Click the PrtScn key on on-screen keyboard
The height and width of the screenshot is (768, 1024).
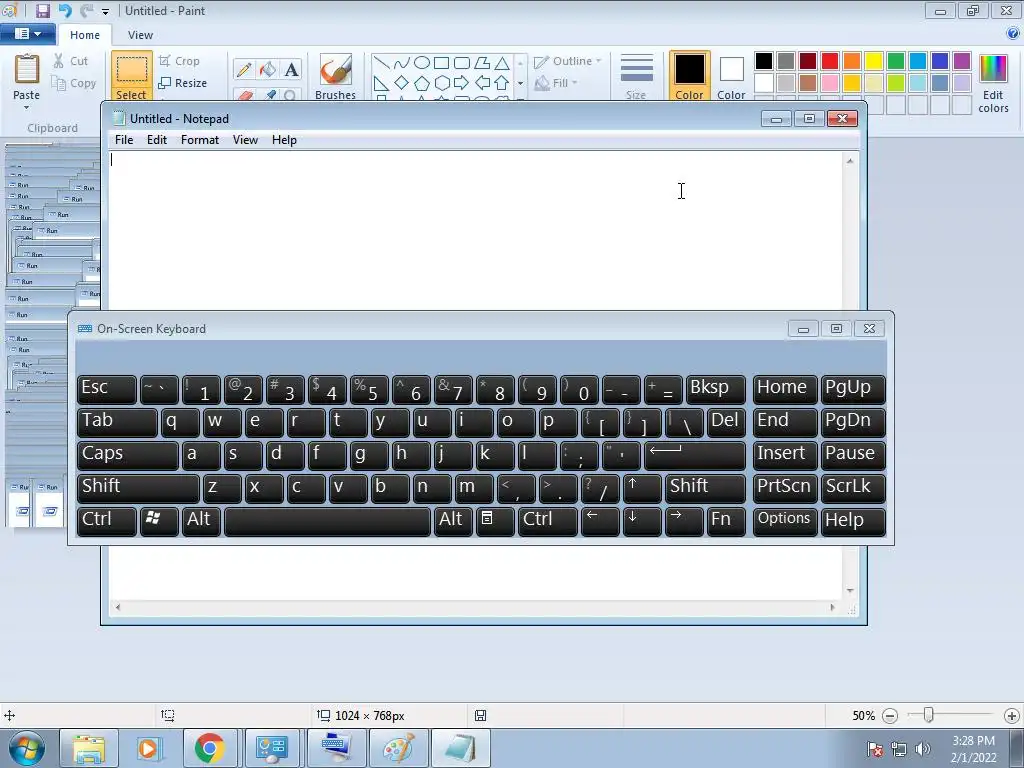[784, 488]
